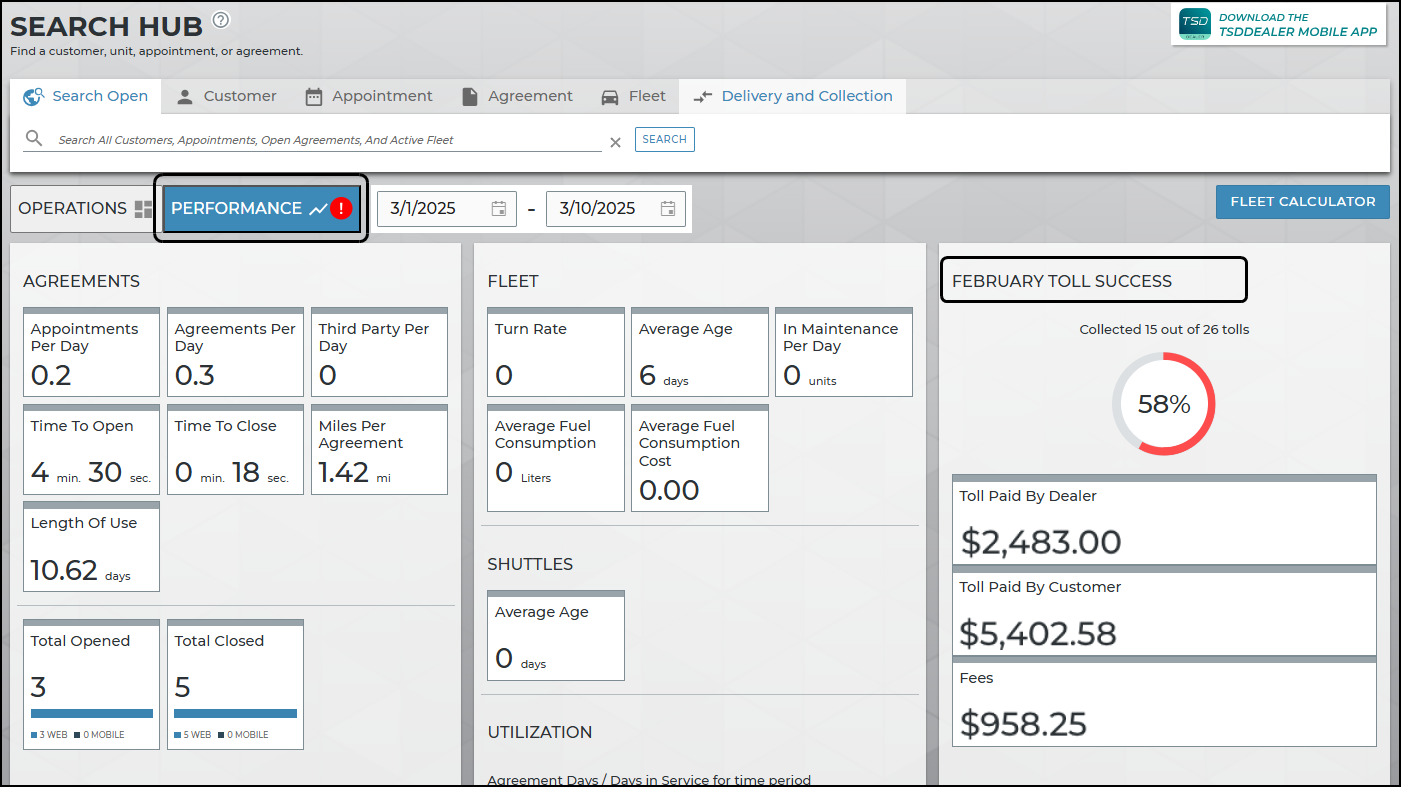1401x787 pixels.
Task: Click the TSD mobile app logo
Action: [x=1195, y=25]
